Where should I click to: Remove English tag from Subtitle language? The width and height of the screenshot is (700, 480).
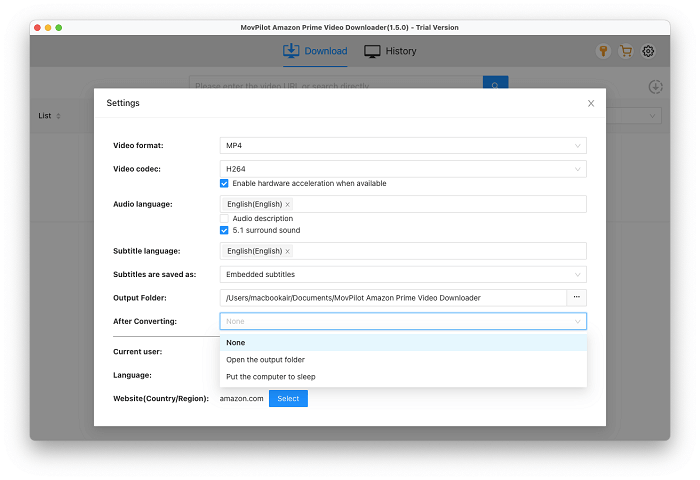pyautogui.click(x=288, y=251)
